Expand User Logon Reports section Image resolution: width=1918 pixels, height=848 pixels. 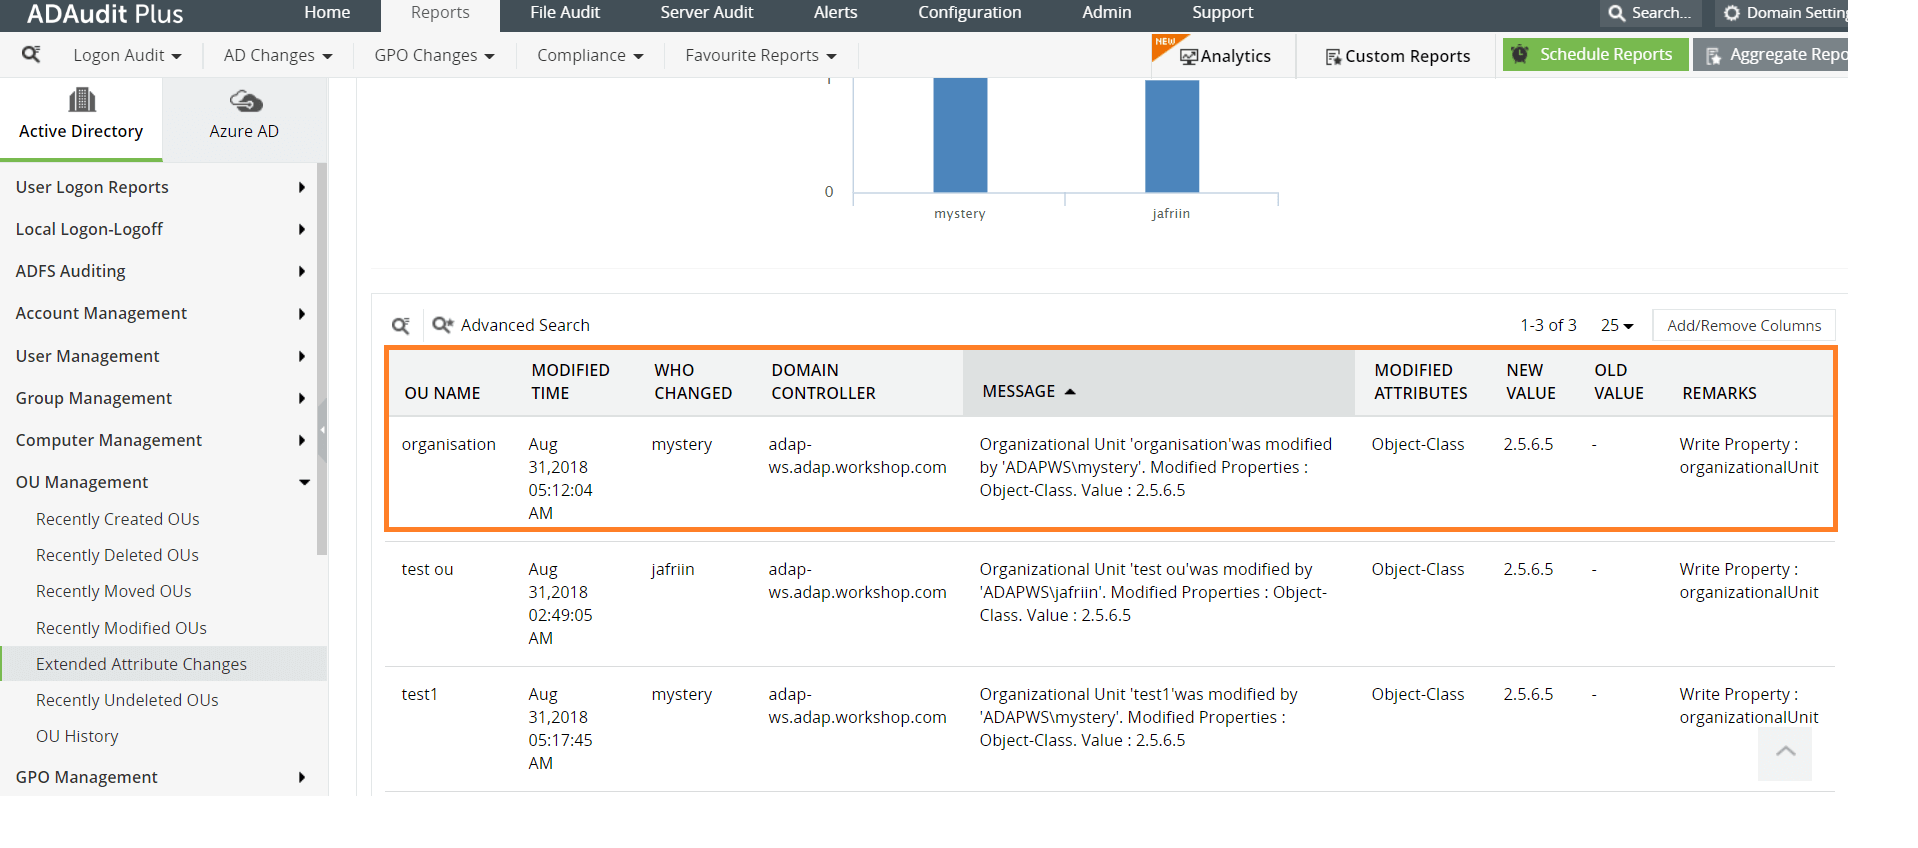[x=301, y=187]
